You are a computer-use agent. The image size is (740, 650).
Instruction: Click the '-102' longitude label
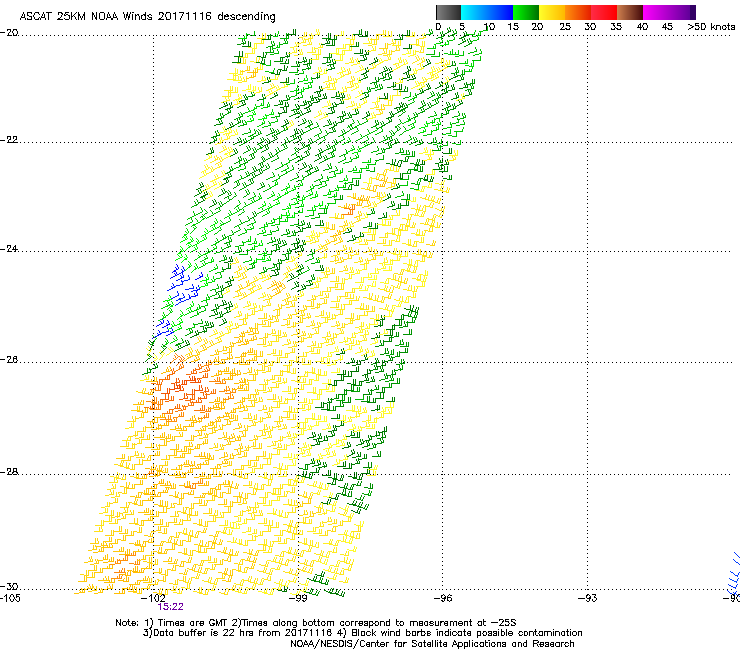tap(154, 598)
